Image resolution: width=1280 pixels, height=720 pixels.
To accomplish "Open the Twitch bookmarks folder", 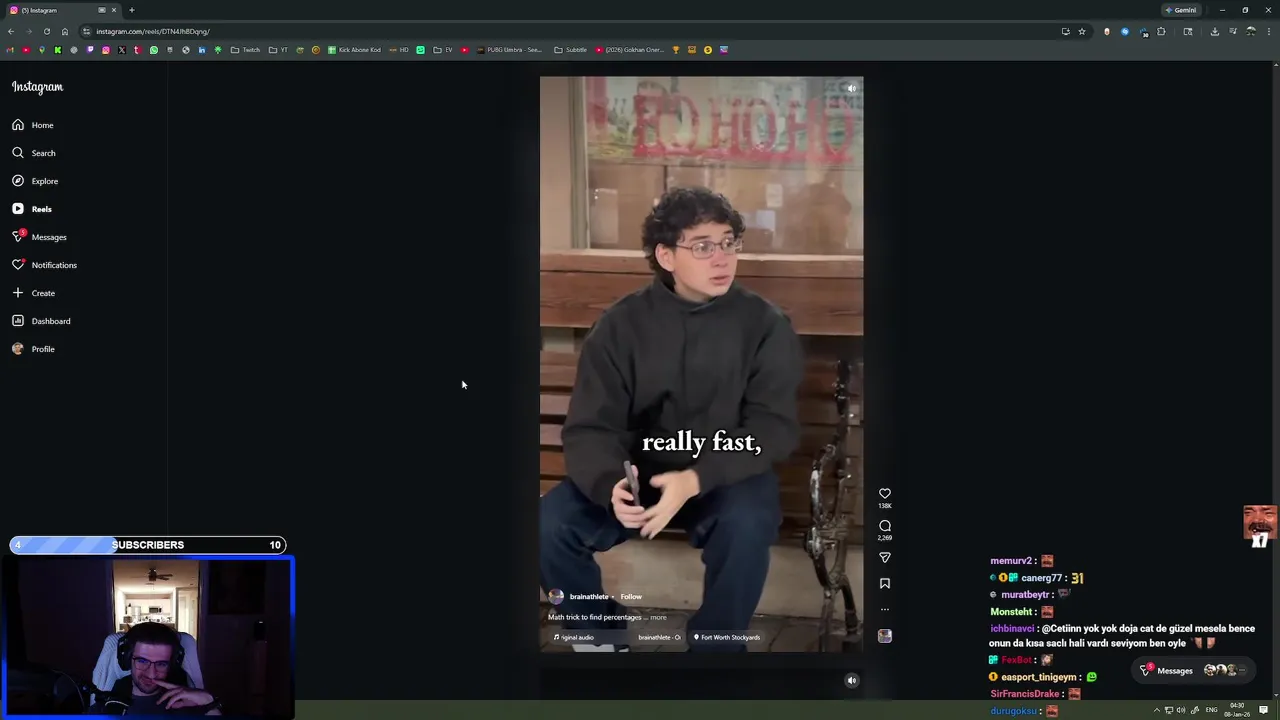I will pyautogui.click(x=245, y=50).
